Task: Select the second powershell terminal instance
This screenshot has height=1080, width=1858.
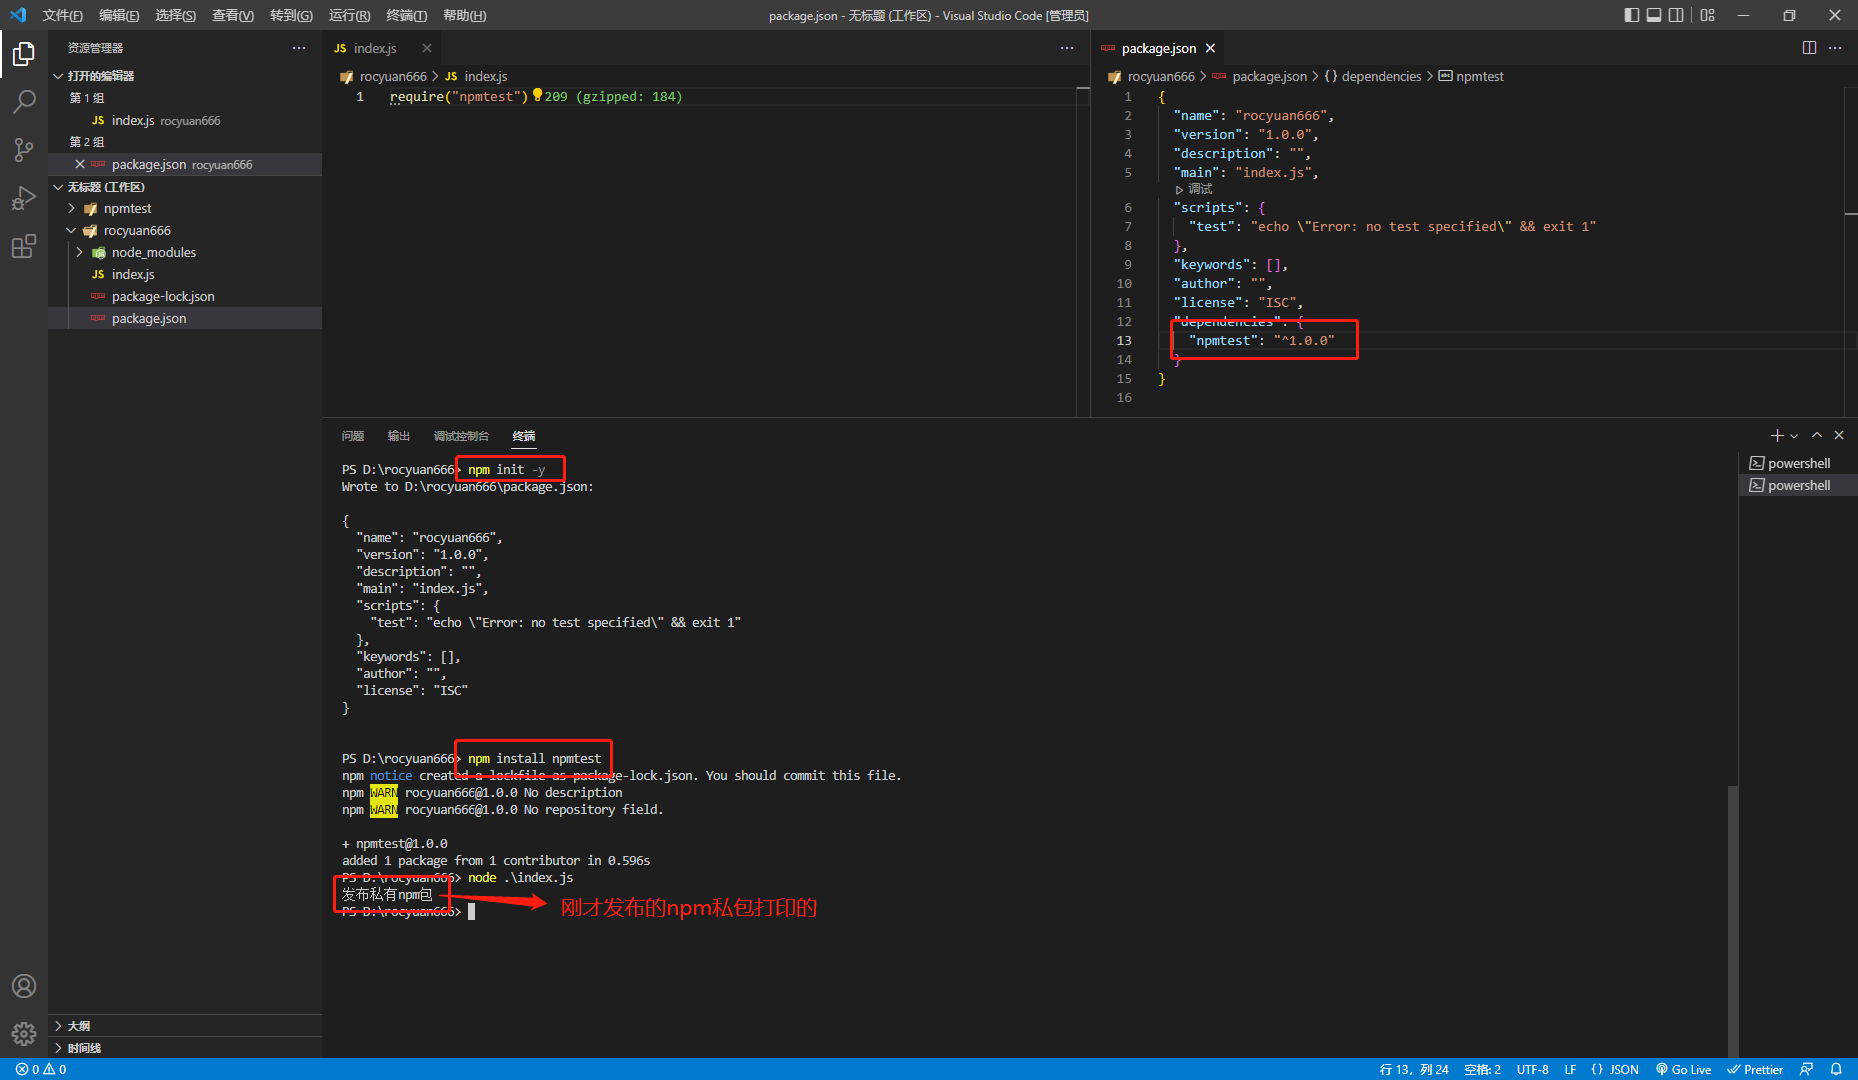Action: [1798, 485]
